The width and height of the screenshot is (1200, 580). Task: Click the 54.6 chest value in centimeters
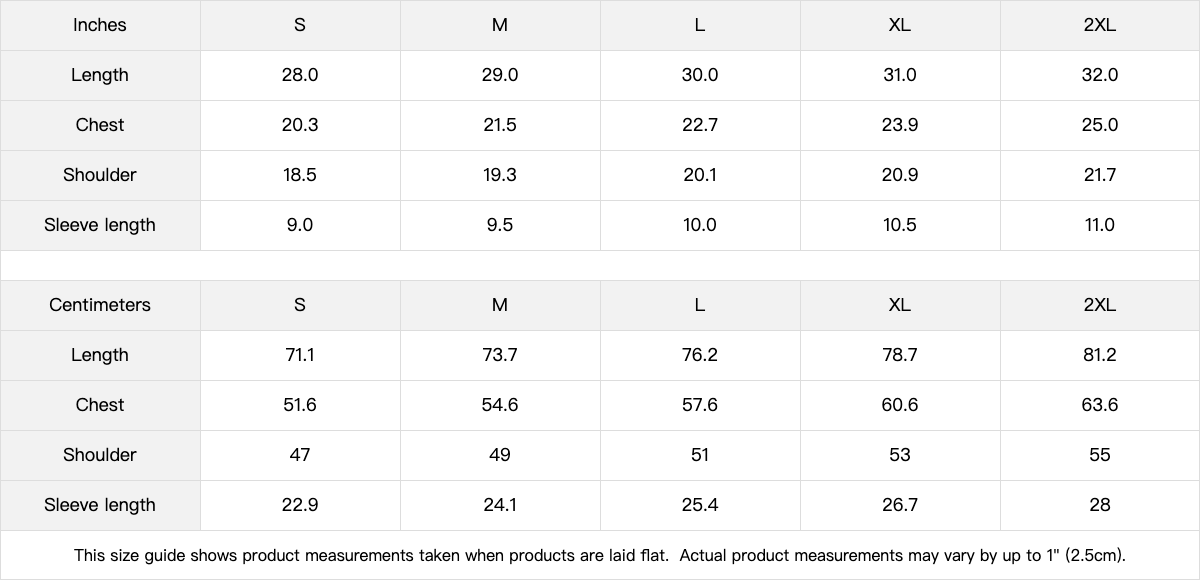pos(500,405)
